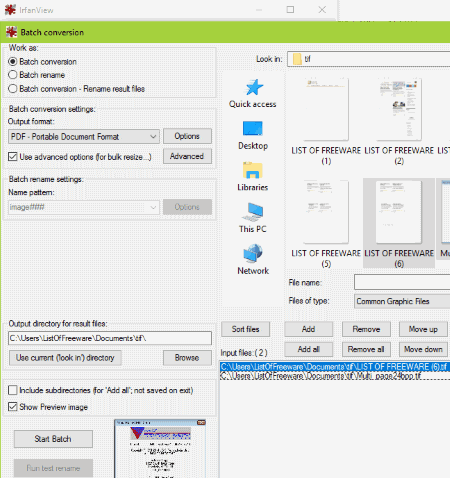
Task: Open Quick access in the places bar
Action: [253, 94]
